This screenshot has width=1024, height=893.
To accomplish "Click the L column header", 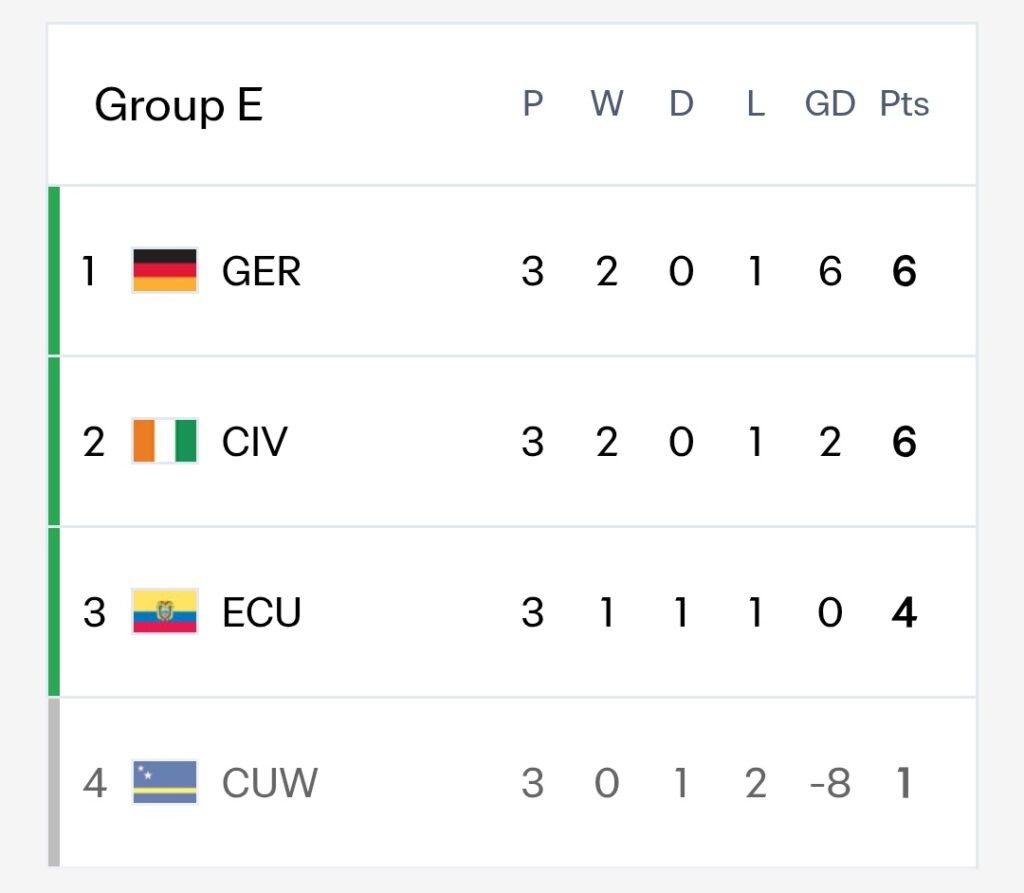I will pyautogui.click(x=756, y=103).
